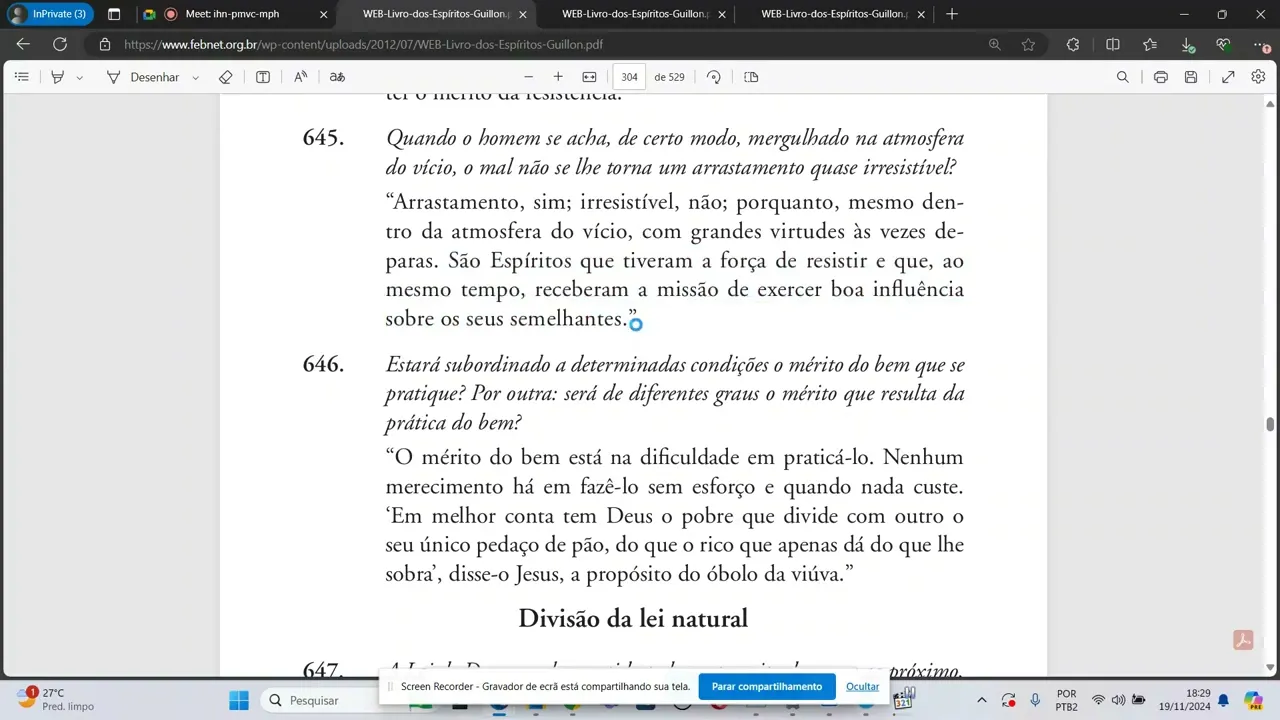Click the 'Divisão da lei natural' heading
The width and height of the screenshot is (1280, 720).
633,619
